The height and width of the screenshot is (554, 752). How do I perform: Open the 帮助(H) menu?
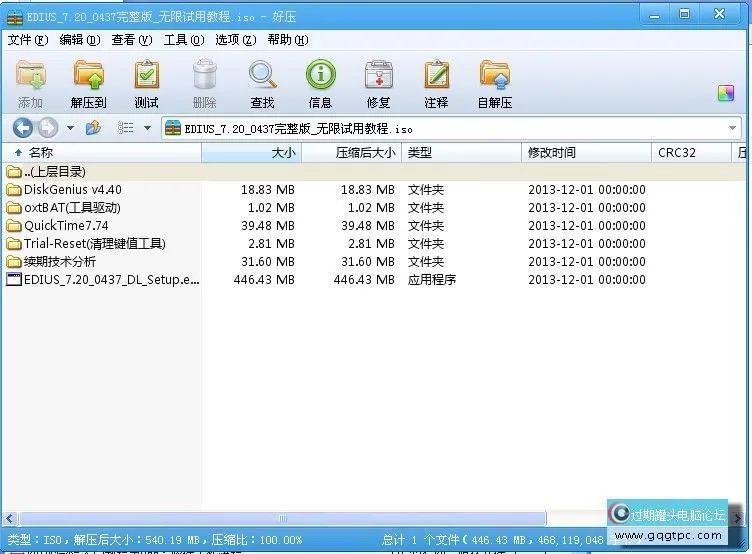pyautogui.click(x=288, y=40)
